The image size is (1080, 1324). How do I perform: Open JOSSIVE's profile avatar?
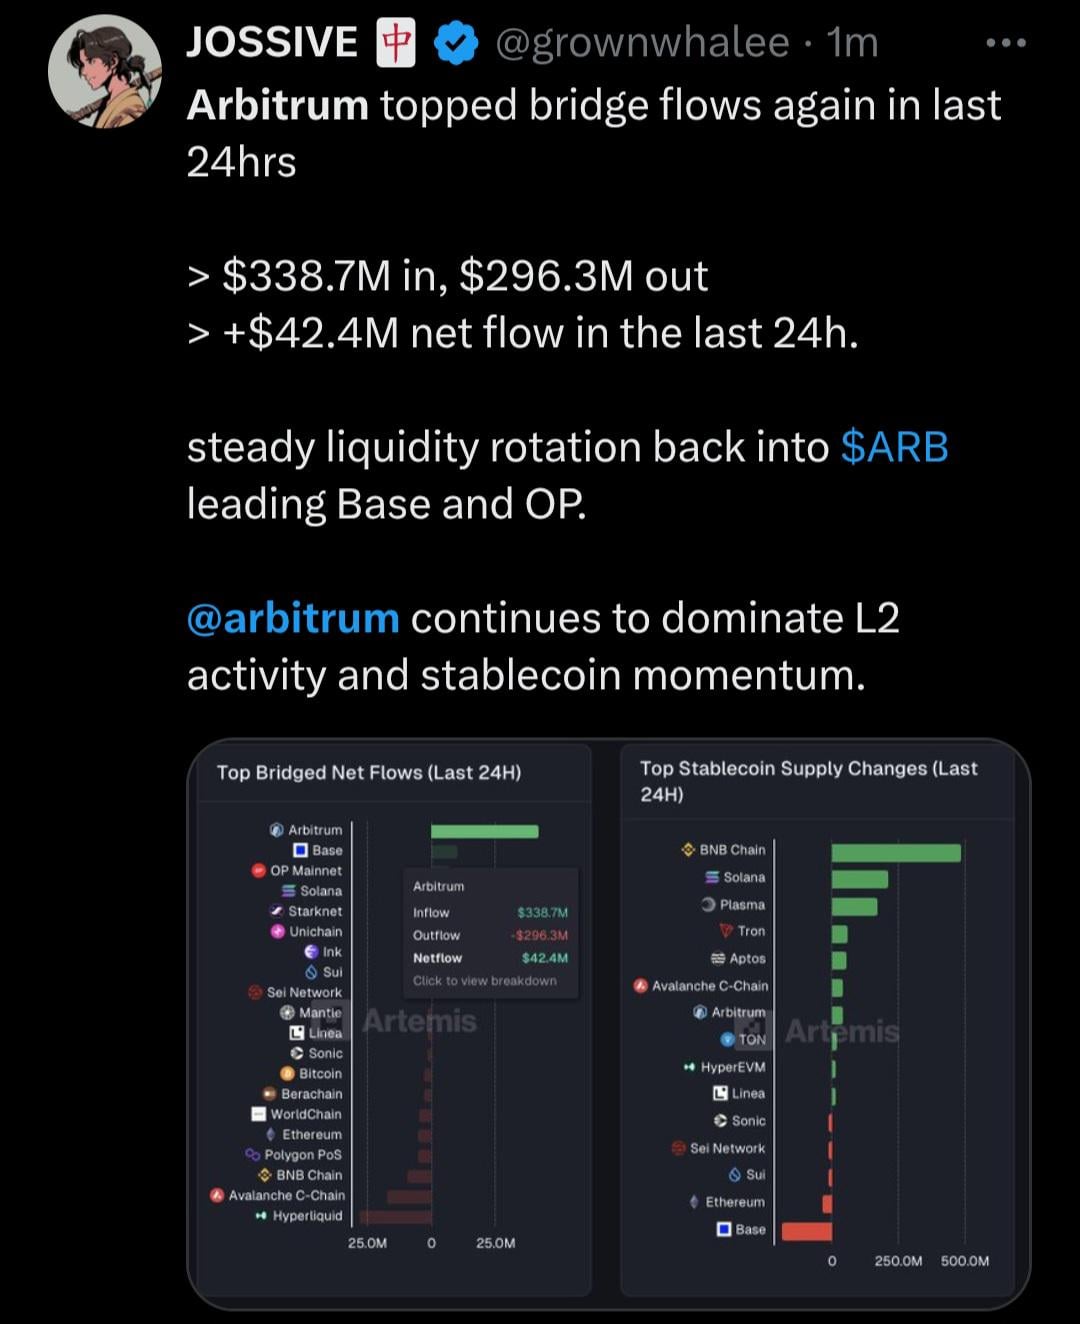click(104, 72)
